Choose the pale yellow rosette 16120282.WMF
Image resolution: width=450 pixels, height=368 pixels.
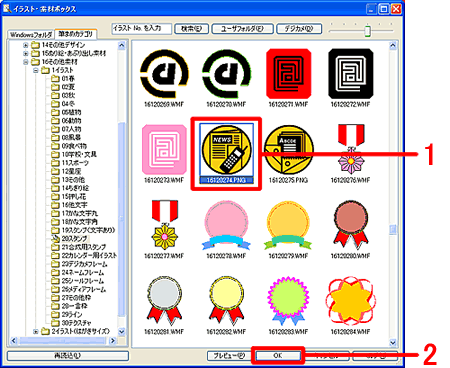[x=226, y=301]
